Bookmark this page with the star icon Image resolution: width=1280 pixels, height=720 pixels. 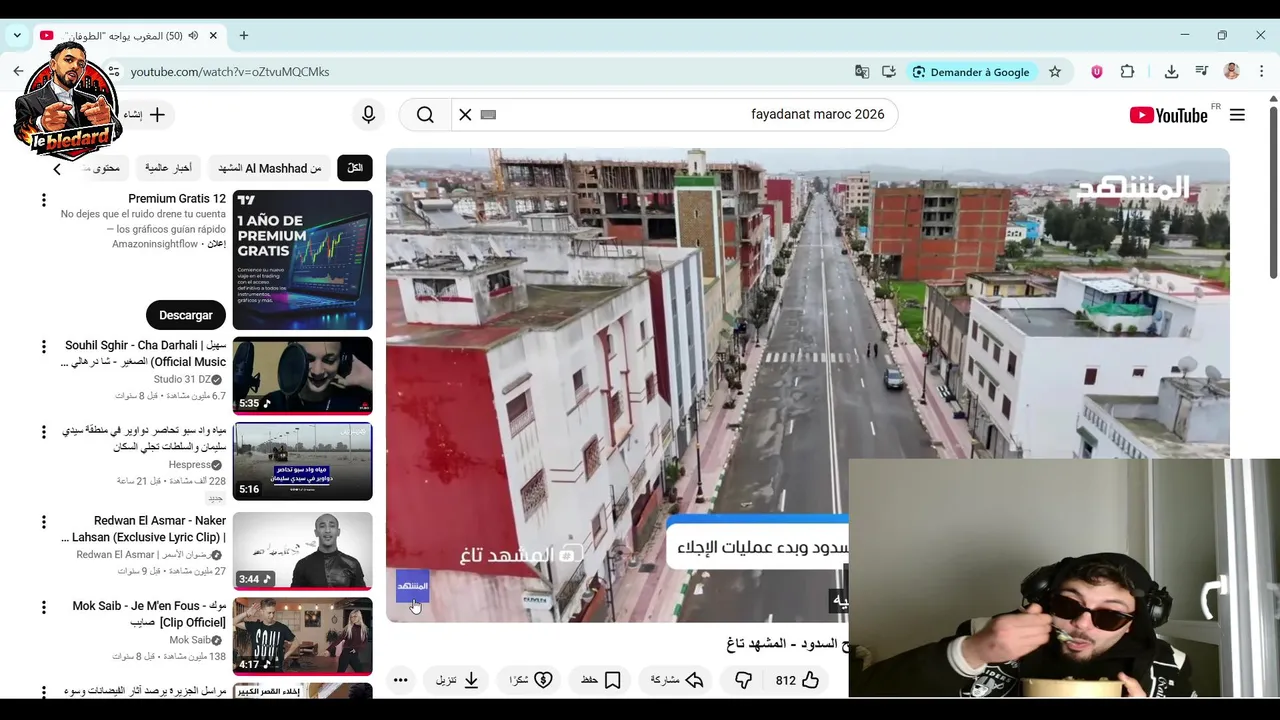click(1055, 72)
